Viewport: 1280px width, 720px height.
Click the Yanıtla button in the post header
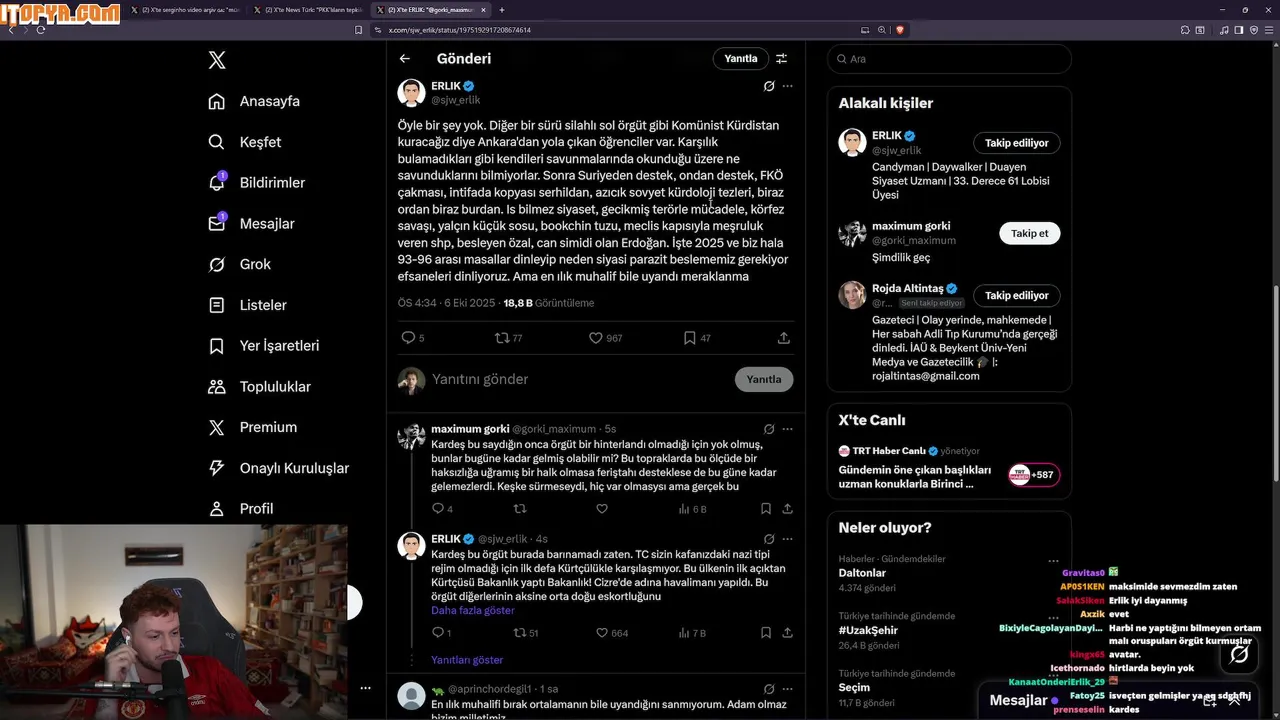741,59
